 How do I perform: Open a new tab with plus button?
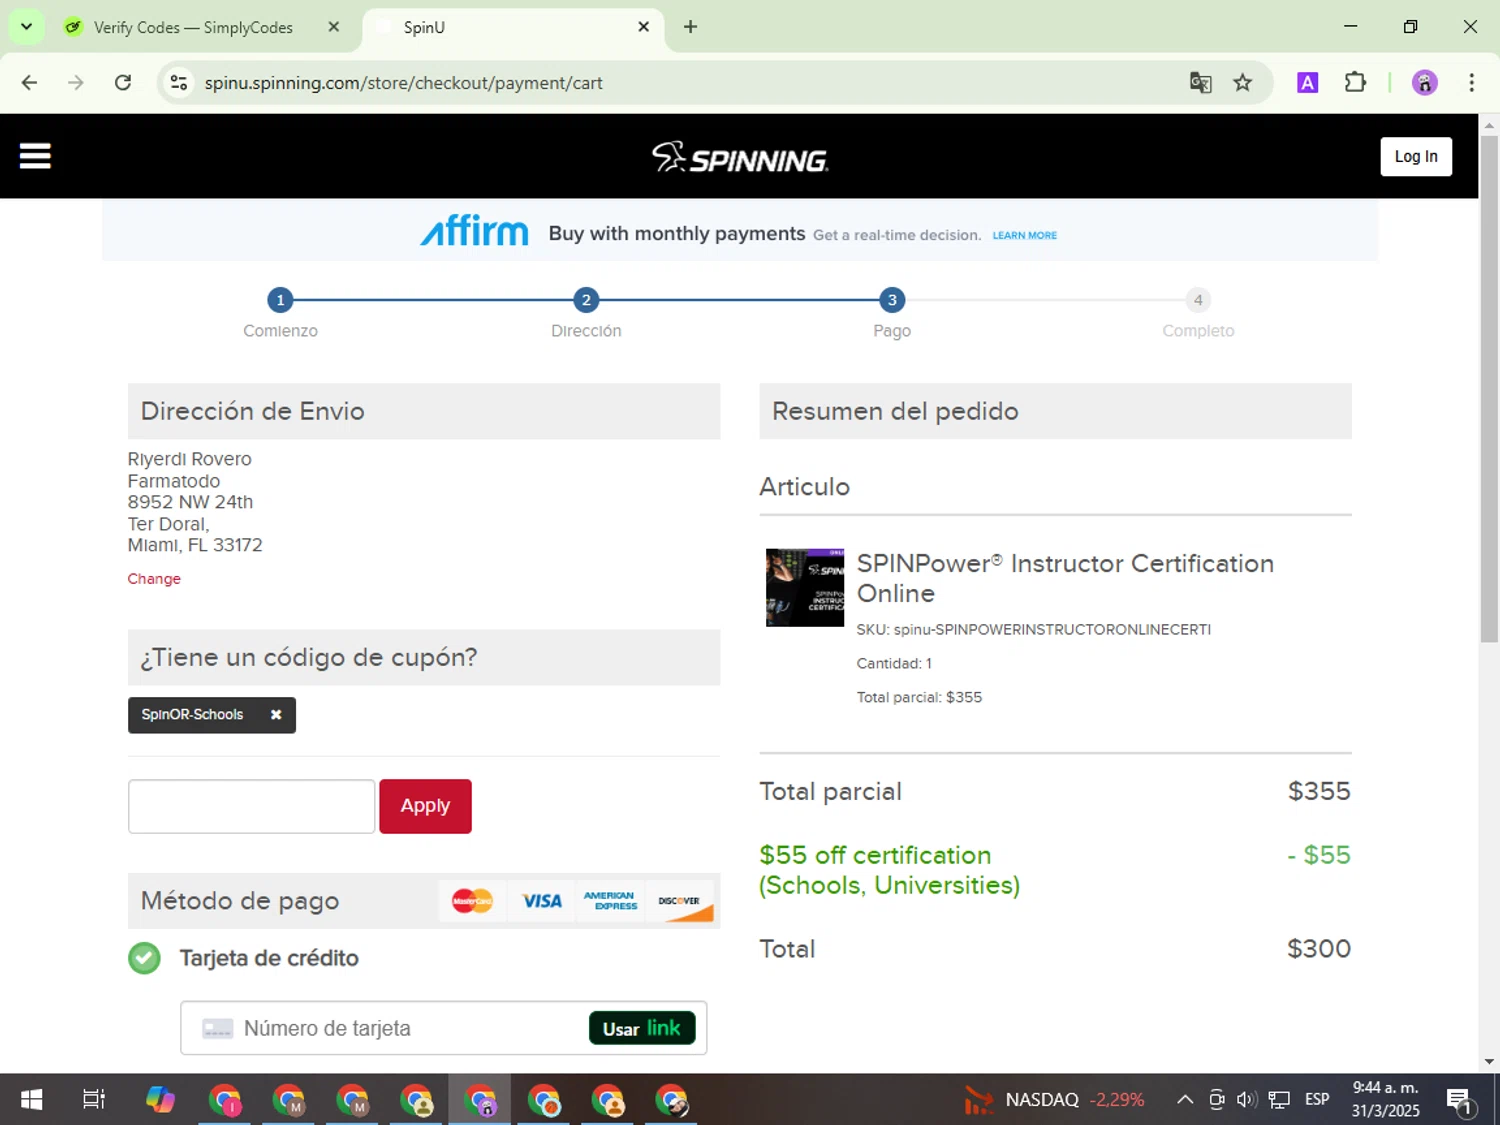coord(690,27)
